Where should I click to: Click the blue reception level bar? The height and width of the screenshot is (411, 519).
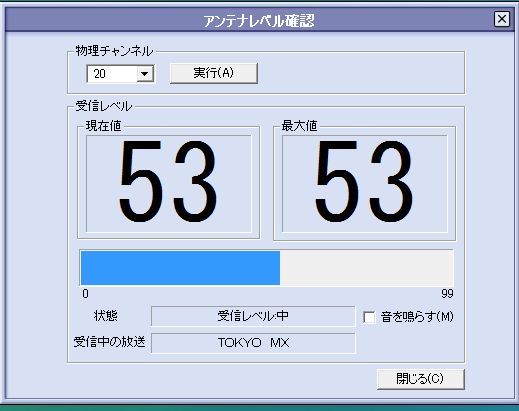point(180,268)
